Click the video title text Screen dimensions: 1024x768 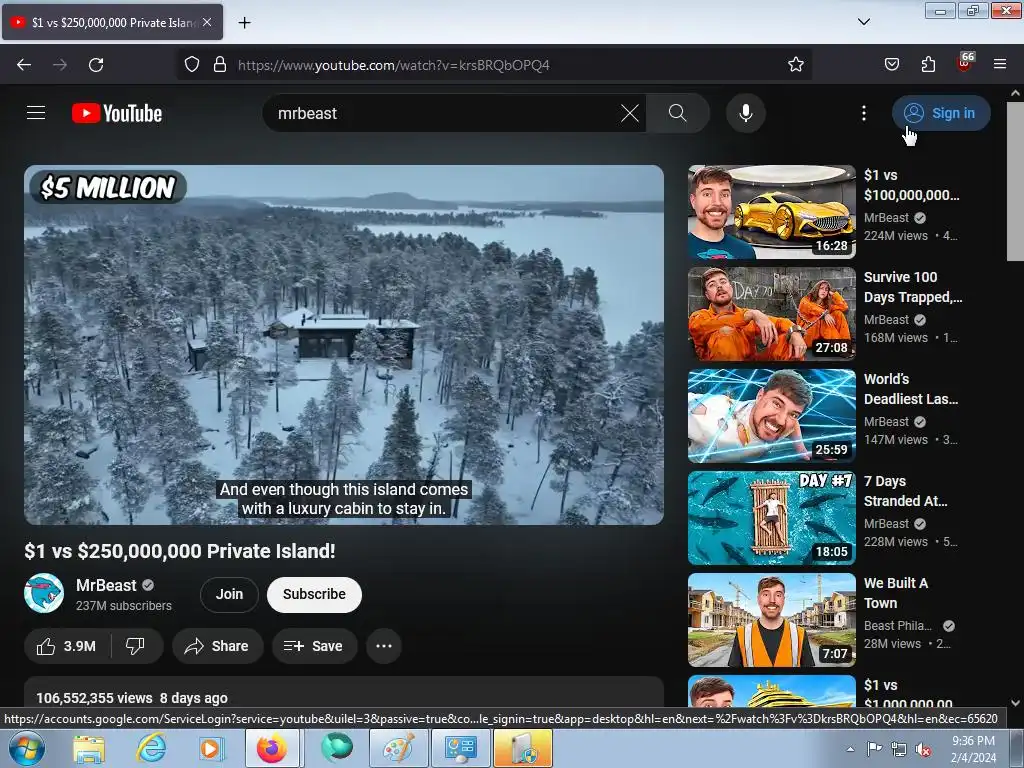180,551
